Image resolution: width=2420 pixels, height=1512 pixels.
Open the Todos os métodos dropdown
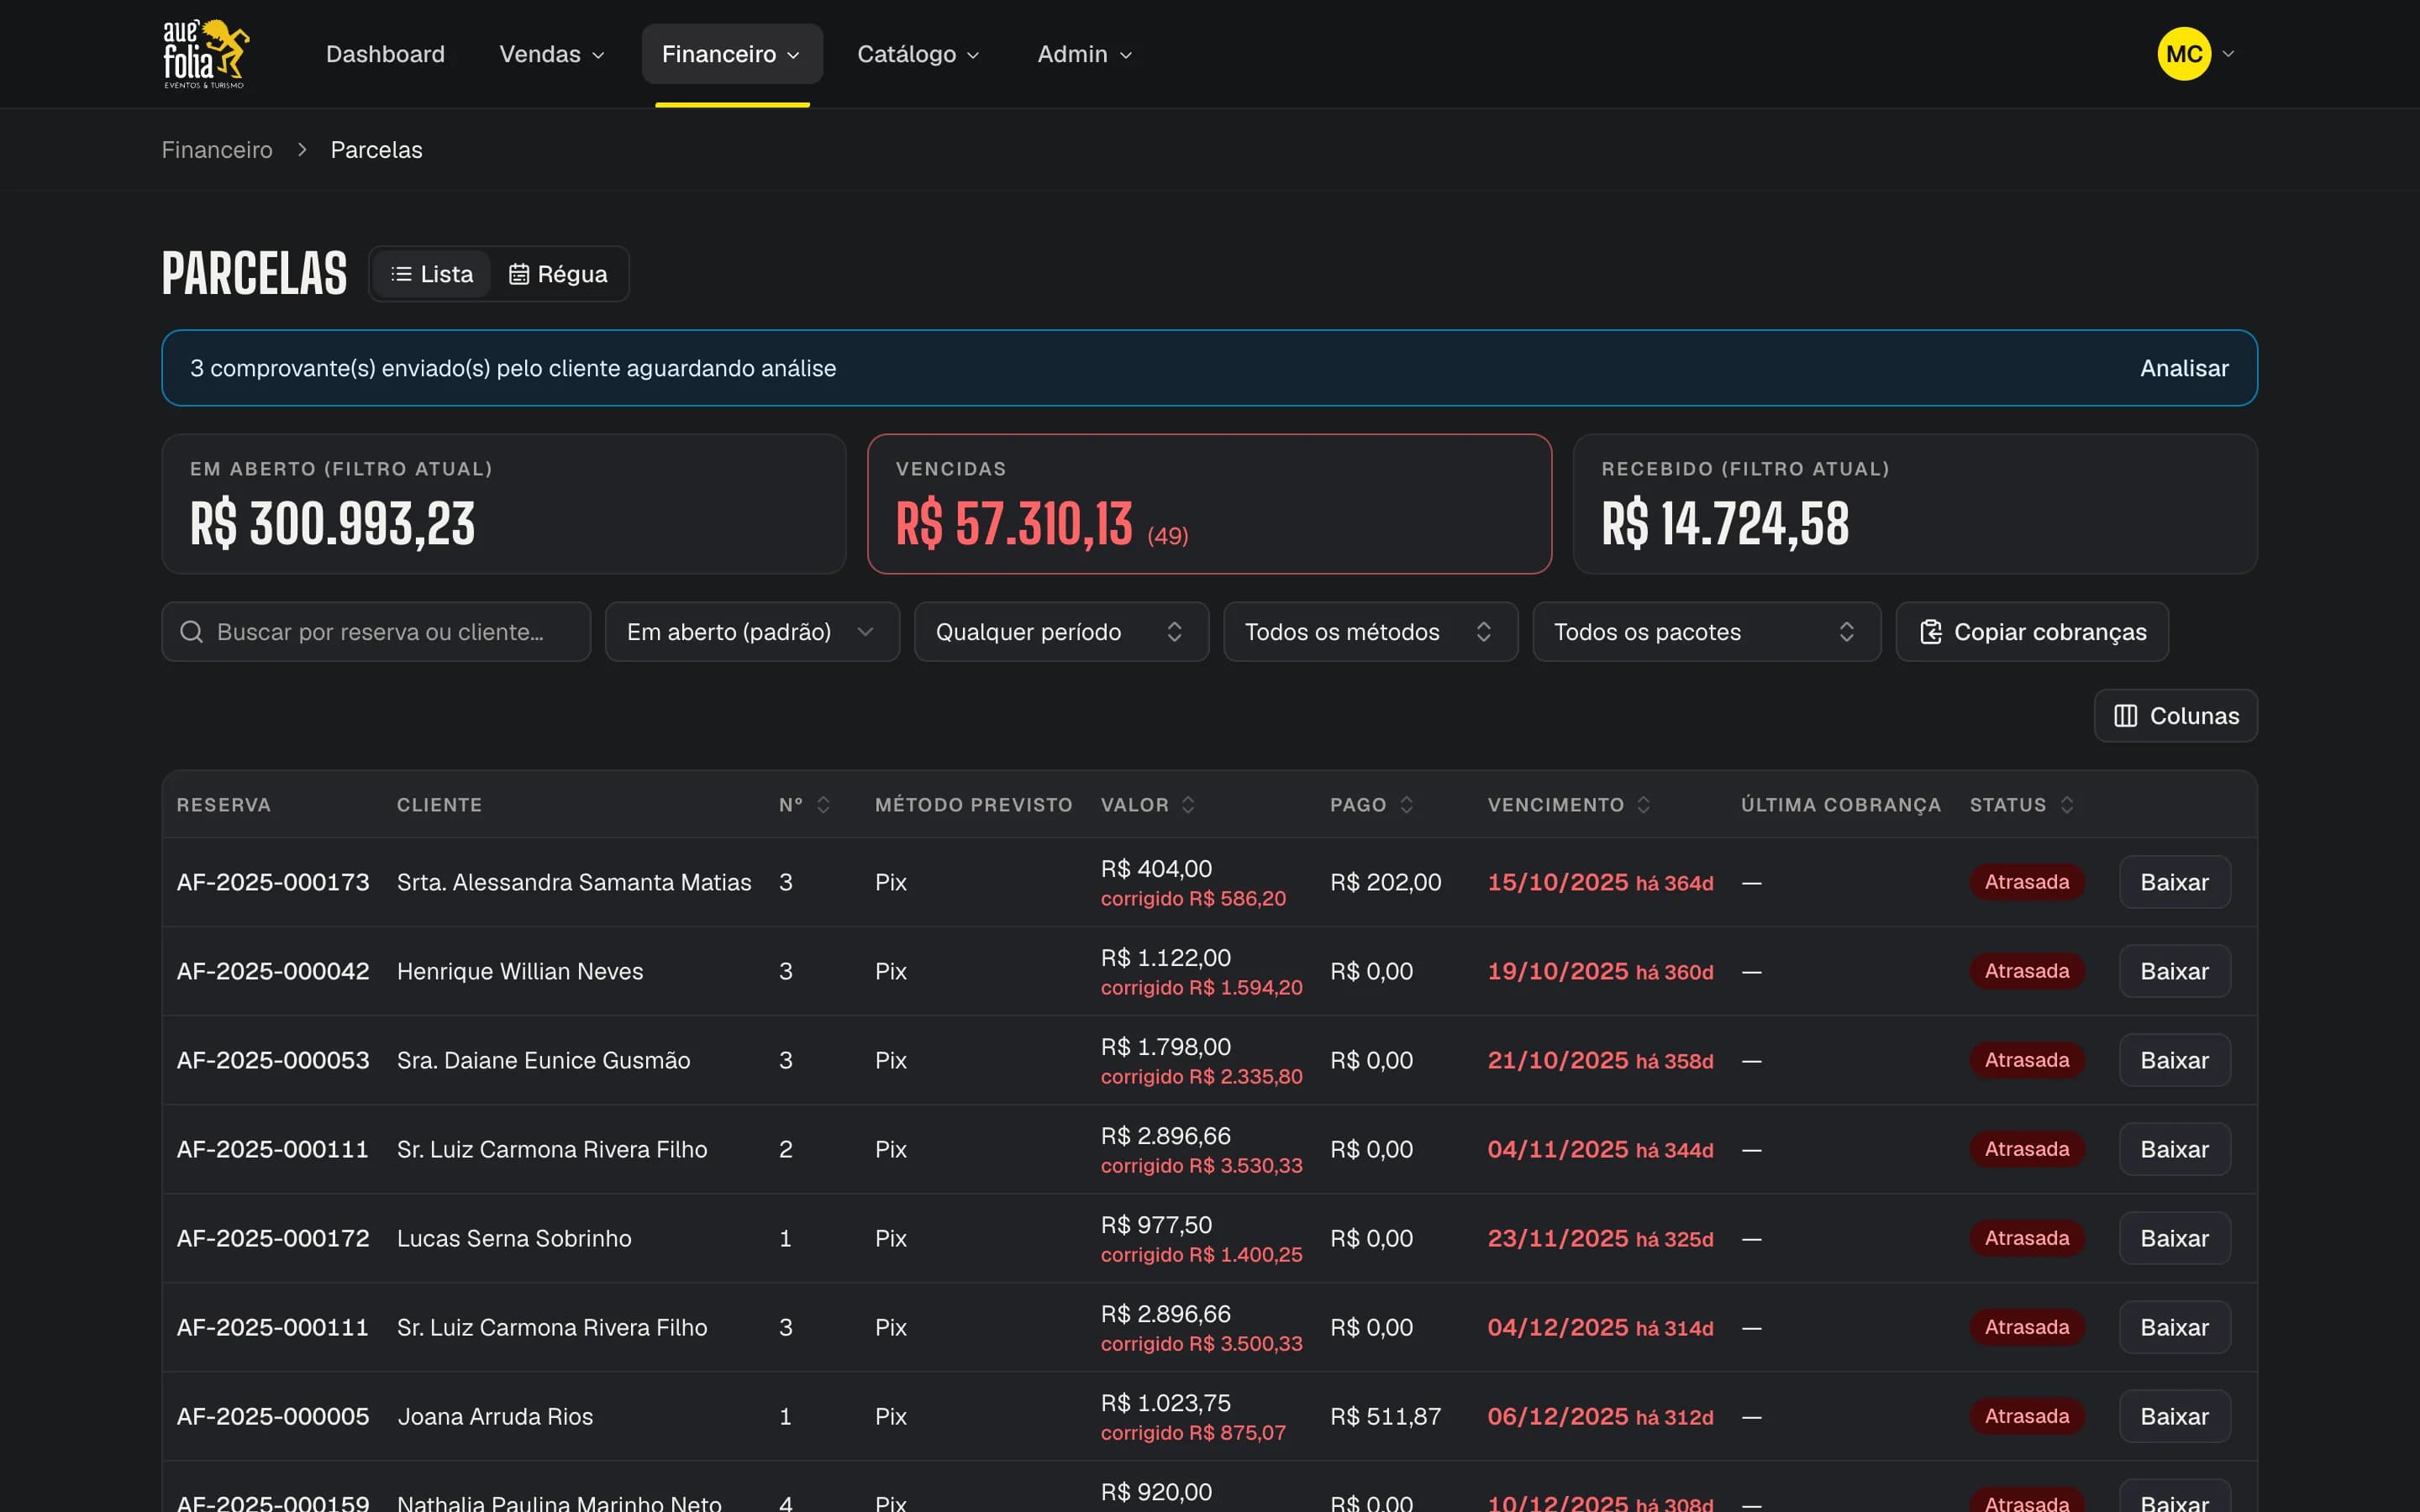(x=1370, y=631)
